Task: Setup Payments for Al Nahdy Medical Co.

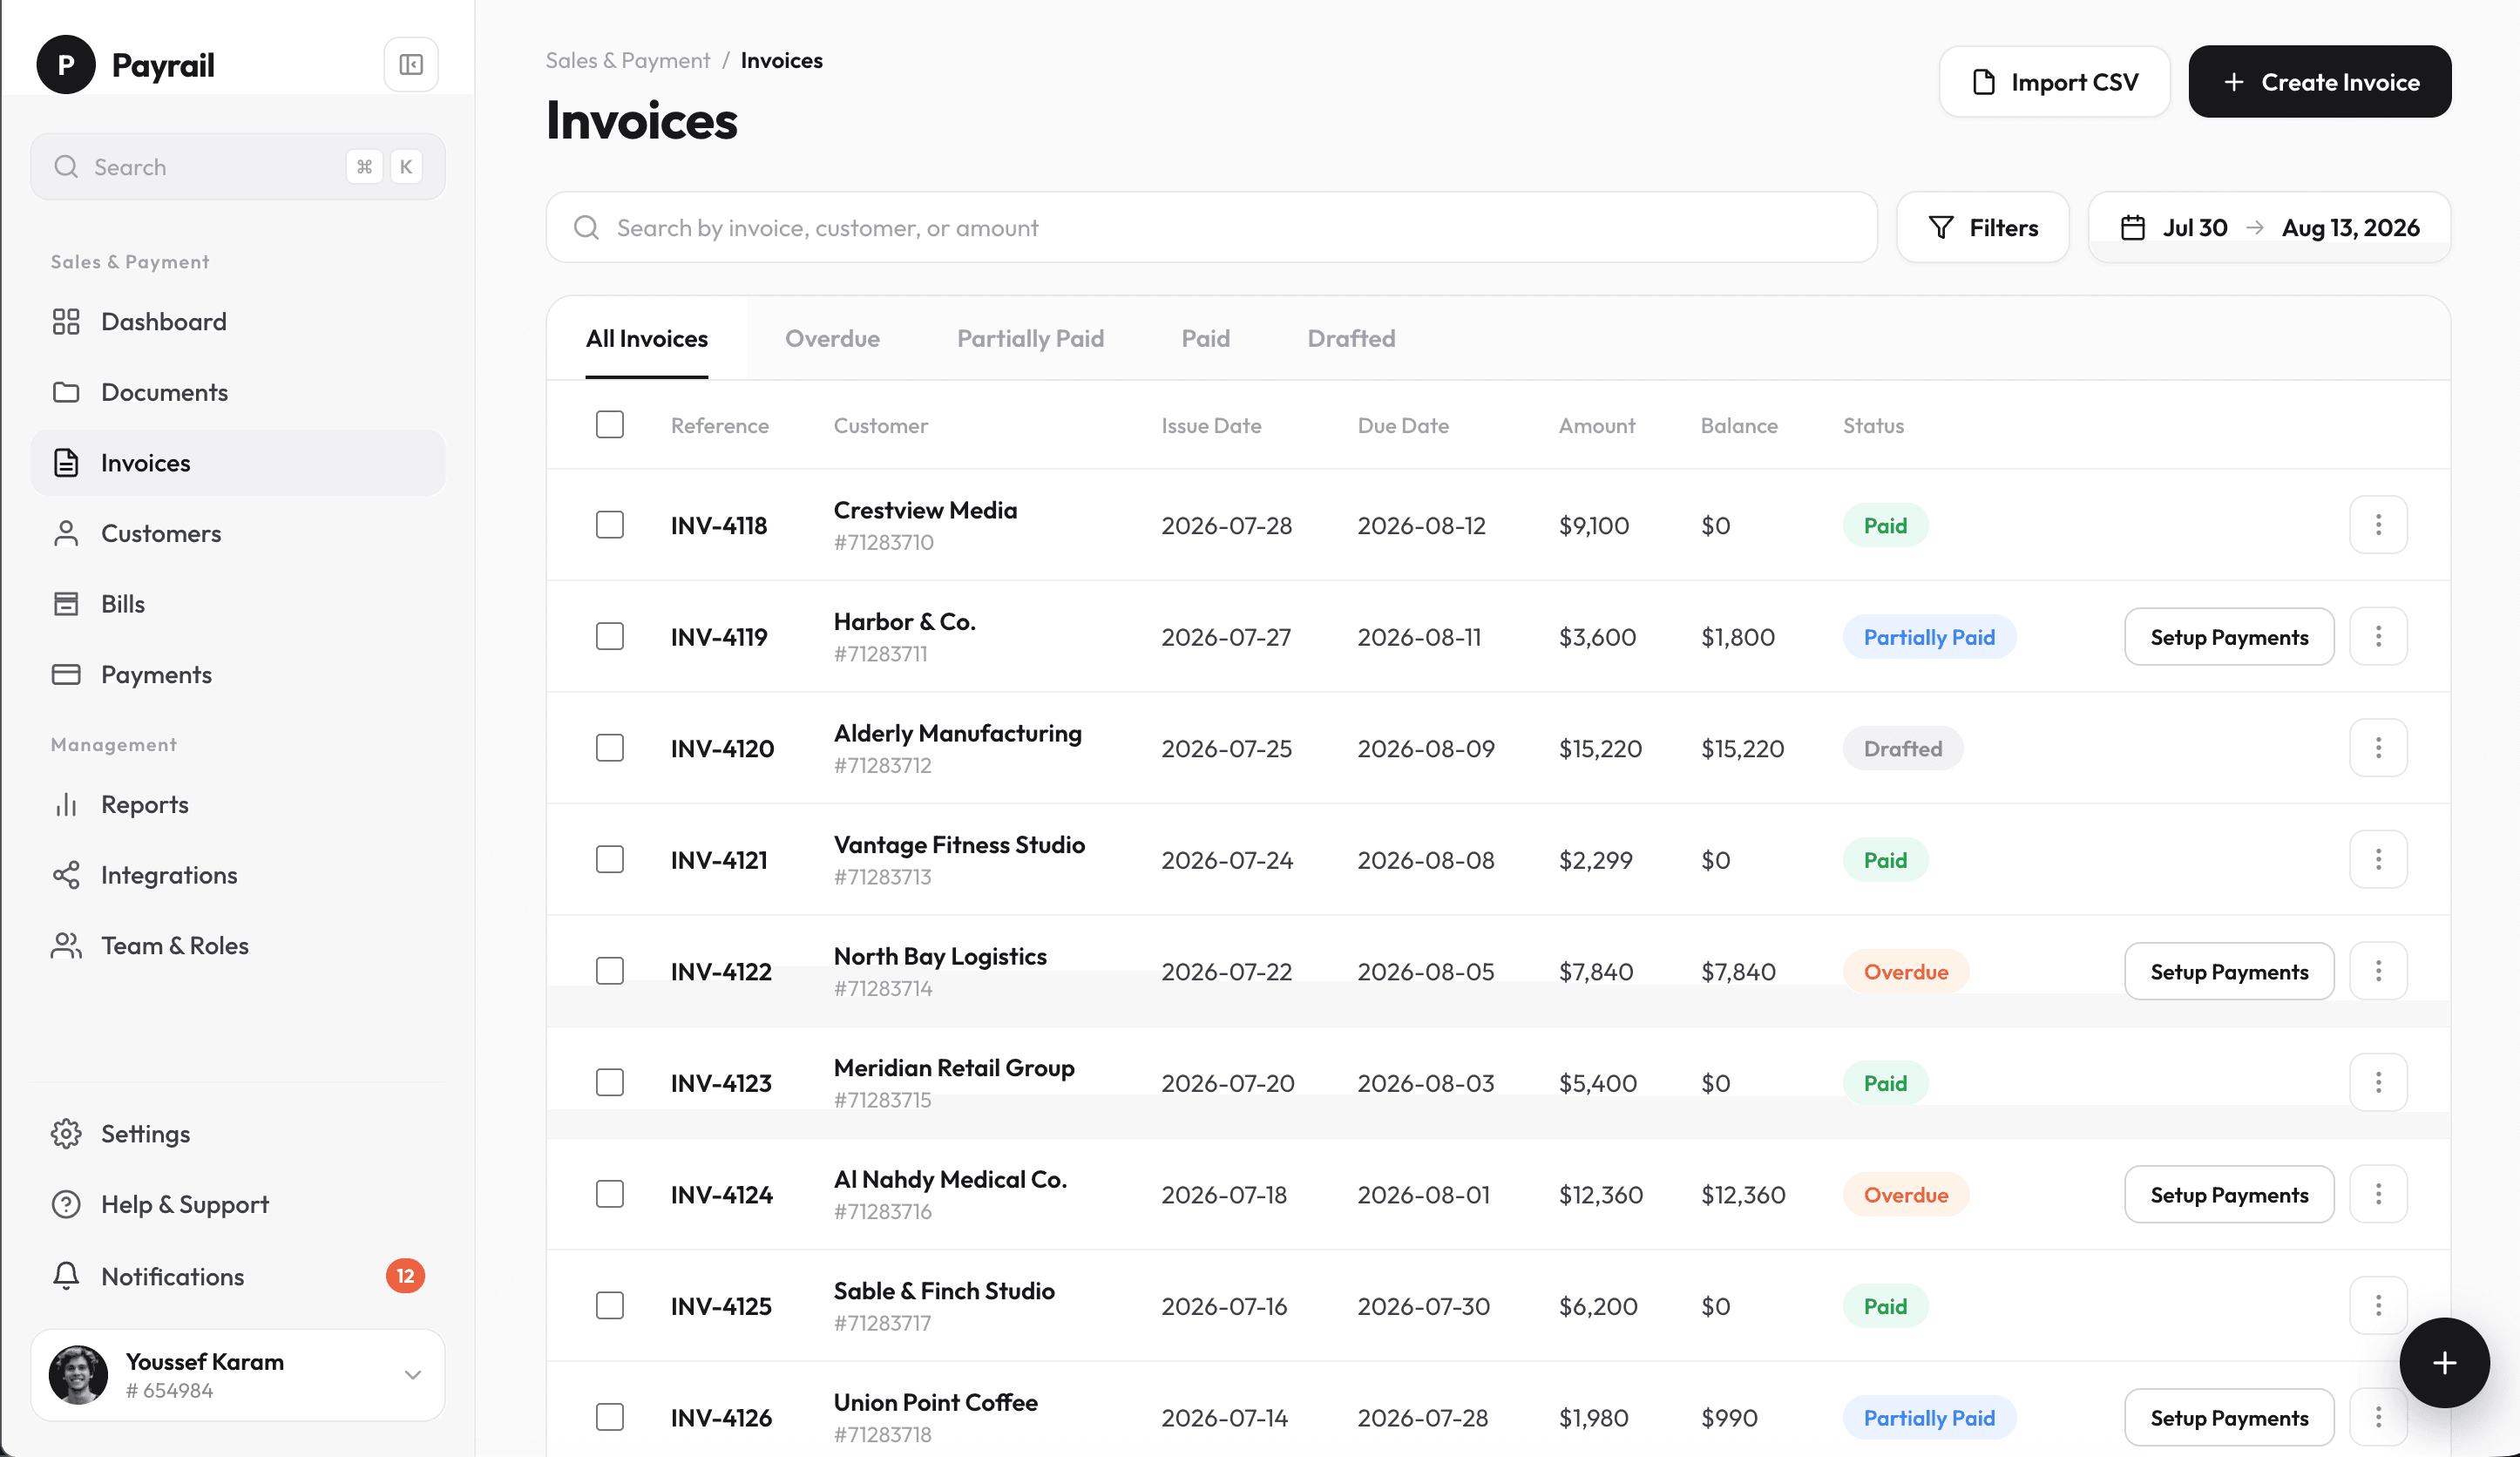Action: 2229,1194
